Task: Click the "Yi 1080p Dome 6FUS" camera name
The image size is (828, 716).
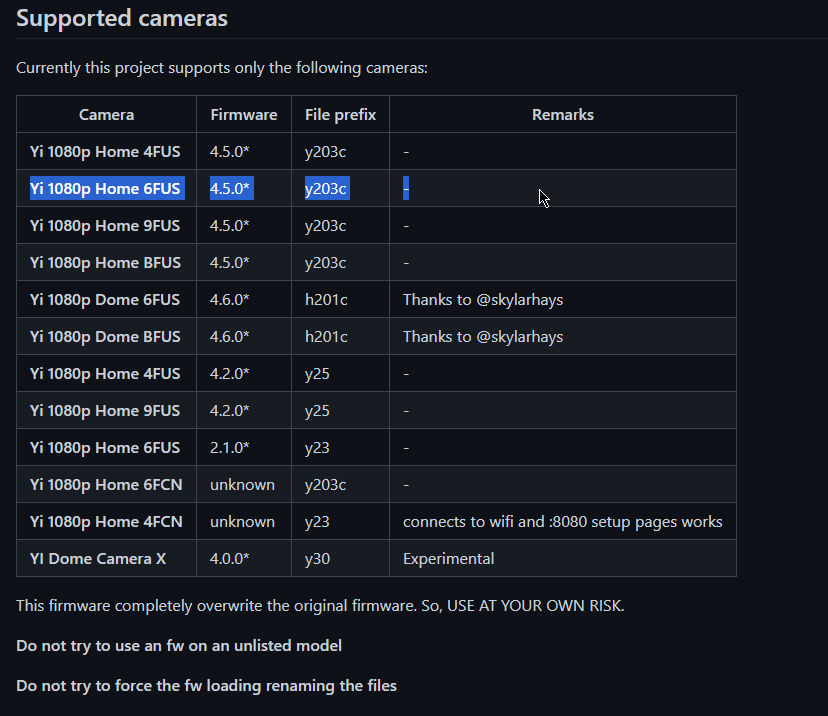Action: coord(105,299)
